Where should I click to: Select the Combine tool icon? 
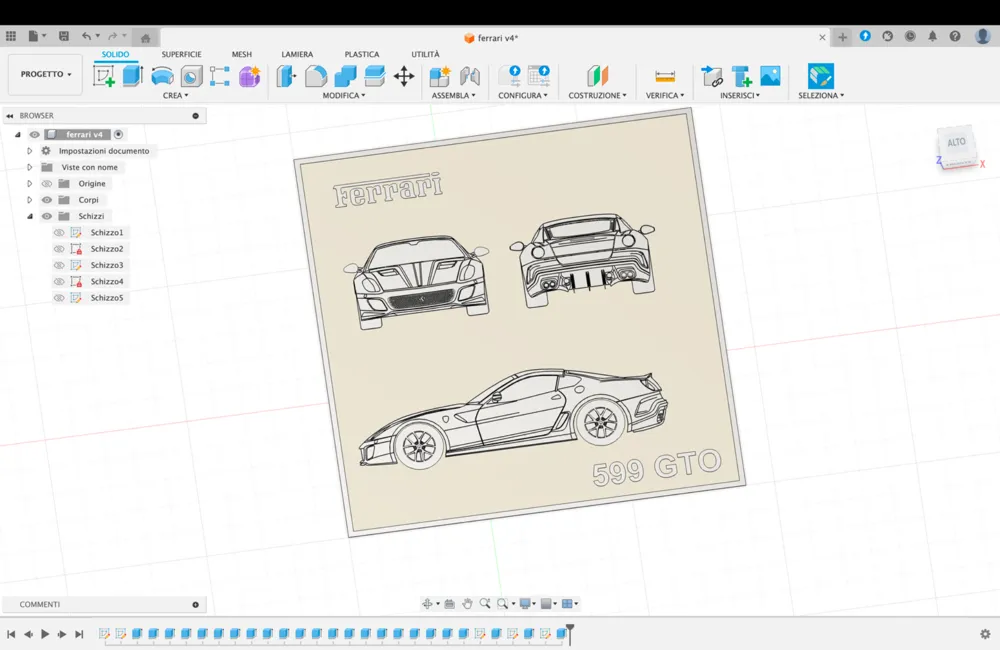point(345,76)
